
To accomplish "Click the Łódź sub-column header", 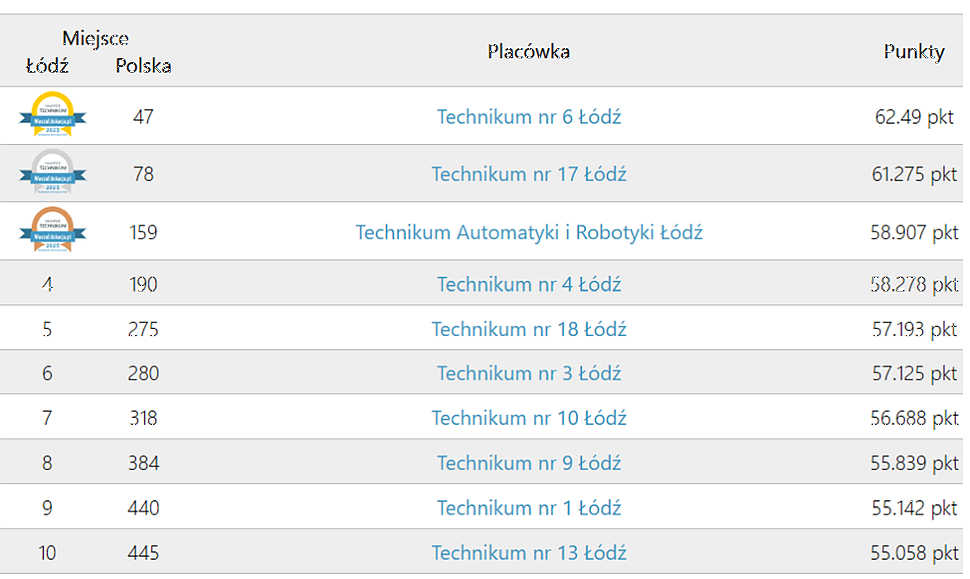I will pyautogui.click(x=47, y=67).
